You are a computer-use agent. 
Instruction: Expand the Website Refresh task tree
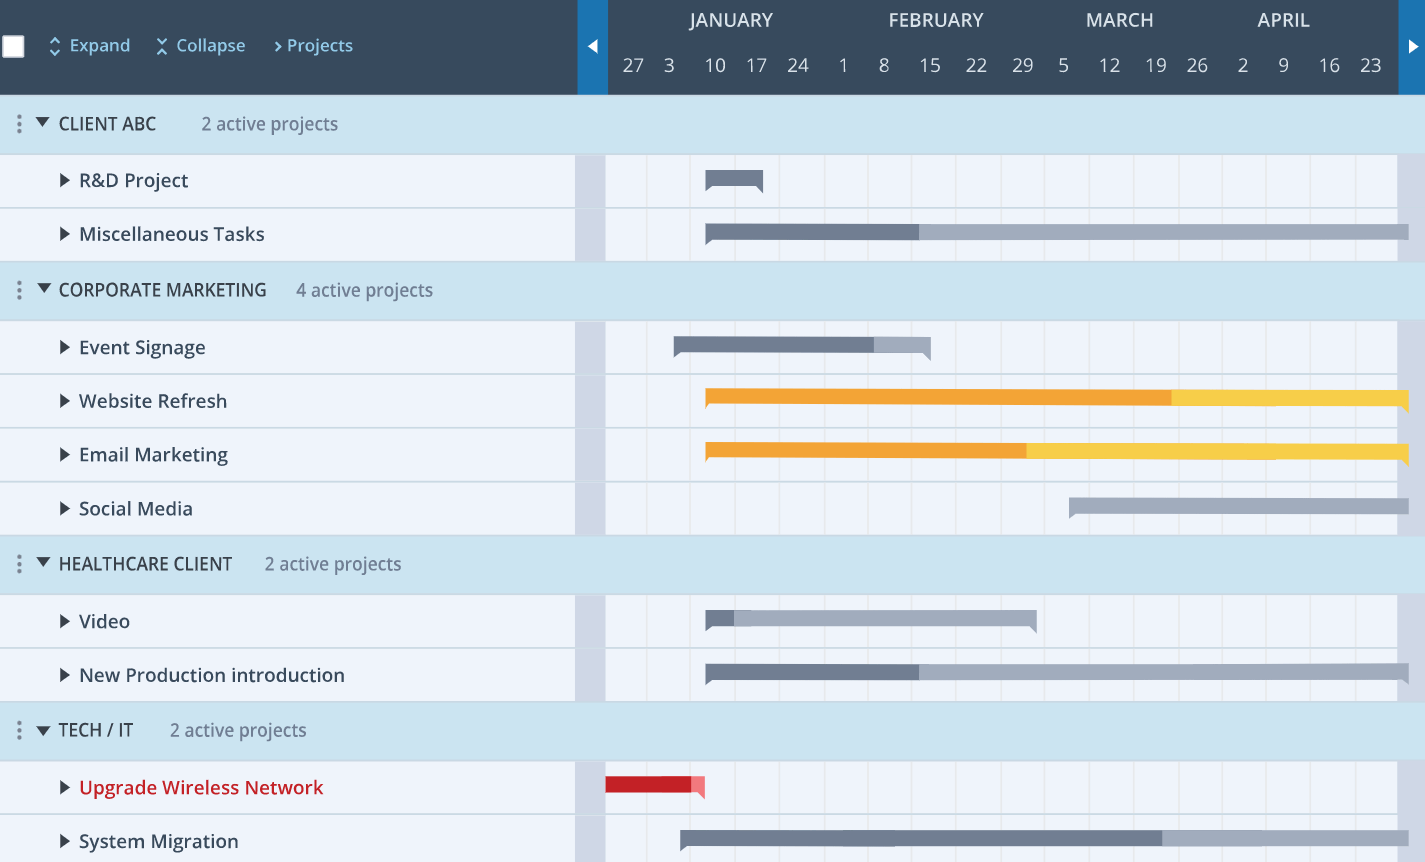pyautogui.click(x=63, y=401)
